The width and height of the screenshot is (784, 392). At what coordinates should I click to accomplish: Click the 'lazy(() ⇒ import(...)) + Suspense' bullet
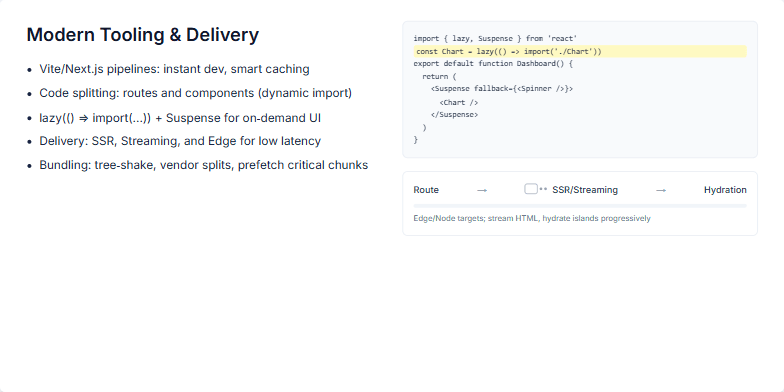(x=180, y=118)
